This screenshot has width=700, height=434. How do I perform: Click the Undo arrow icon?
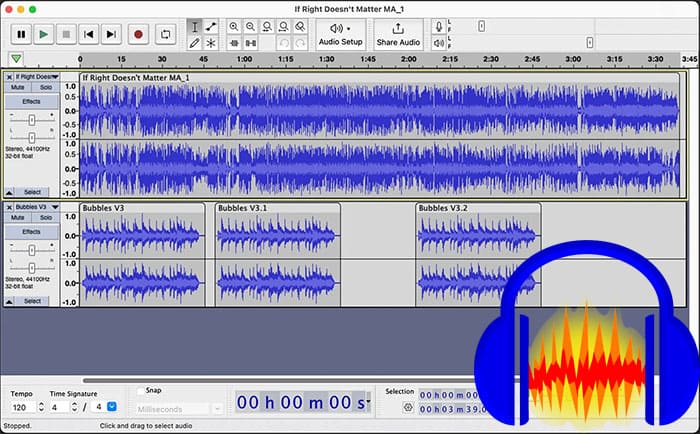coord(284,43)
